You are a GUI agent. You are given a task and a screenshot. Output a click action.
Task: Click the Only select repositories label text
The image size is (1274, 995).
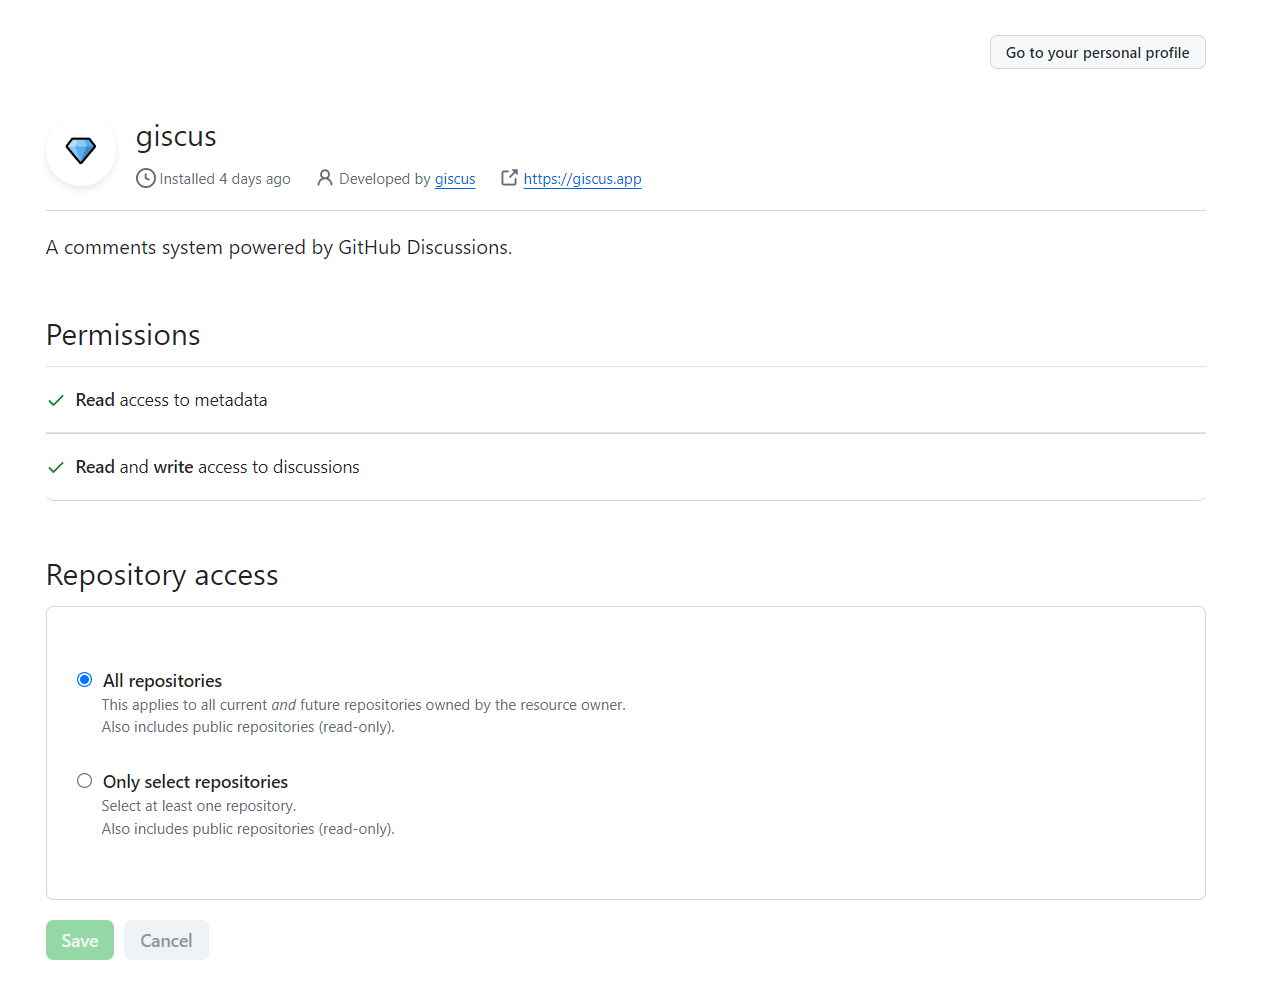click(195, 782)
